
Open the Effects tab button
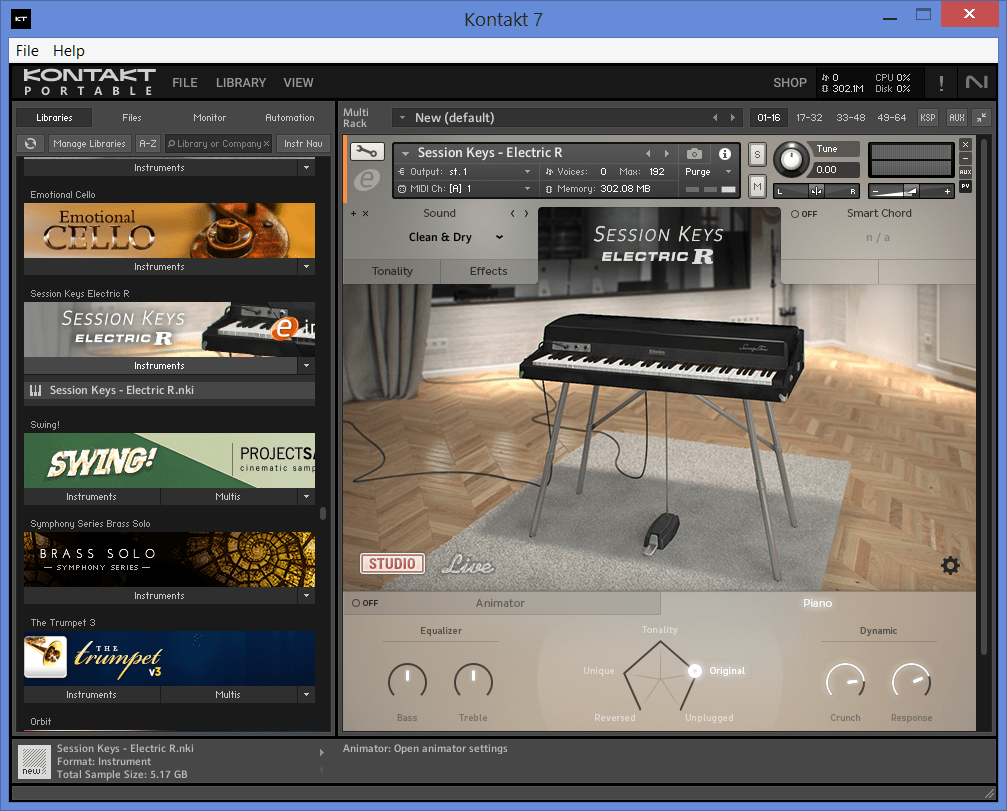(489, 271)
